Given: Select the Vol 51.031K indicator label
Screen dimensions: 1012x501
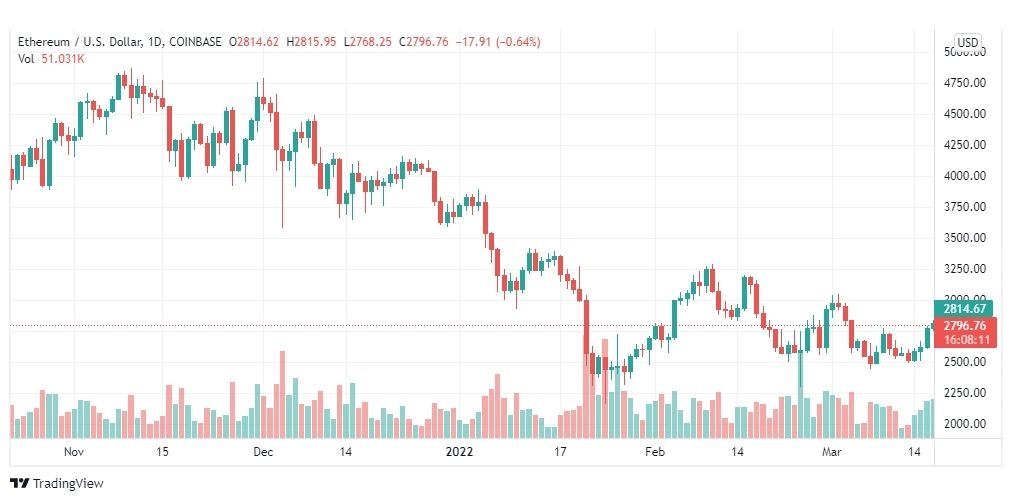Looking at the screenshot, I should tap(51, 59).
